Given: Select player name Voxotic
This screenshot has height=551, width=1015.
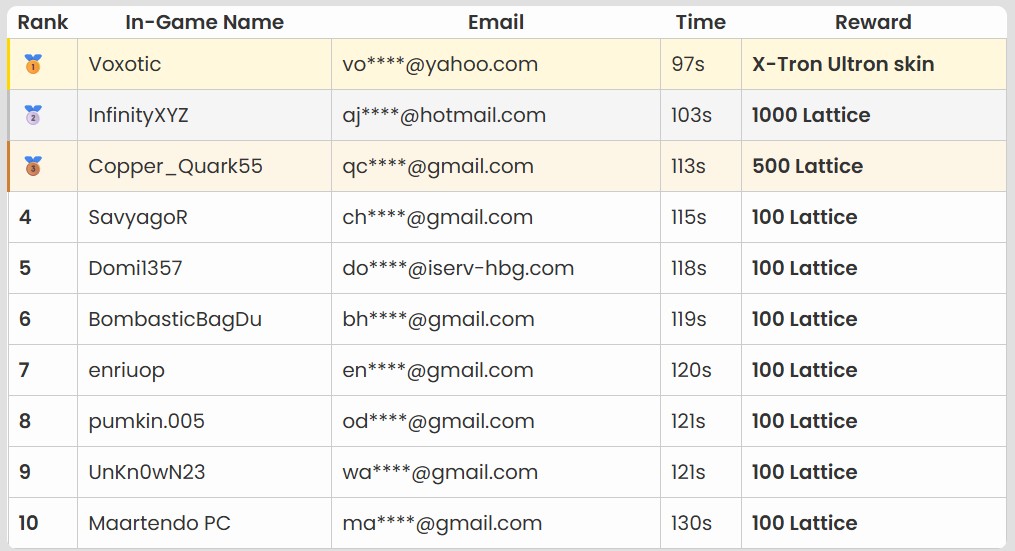Looking at the screenshot, I should 125,64.
